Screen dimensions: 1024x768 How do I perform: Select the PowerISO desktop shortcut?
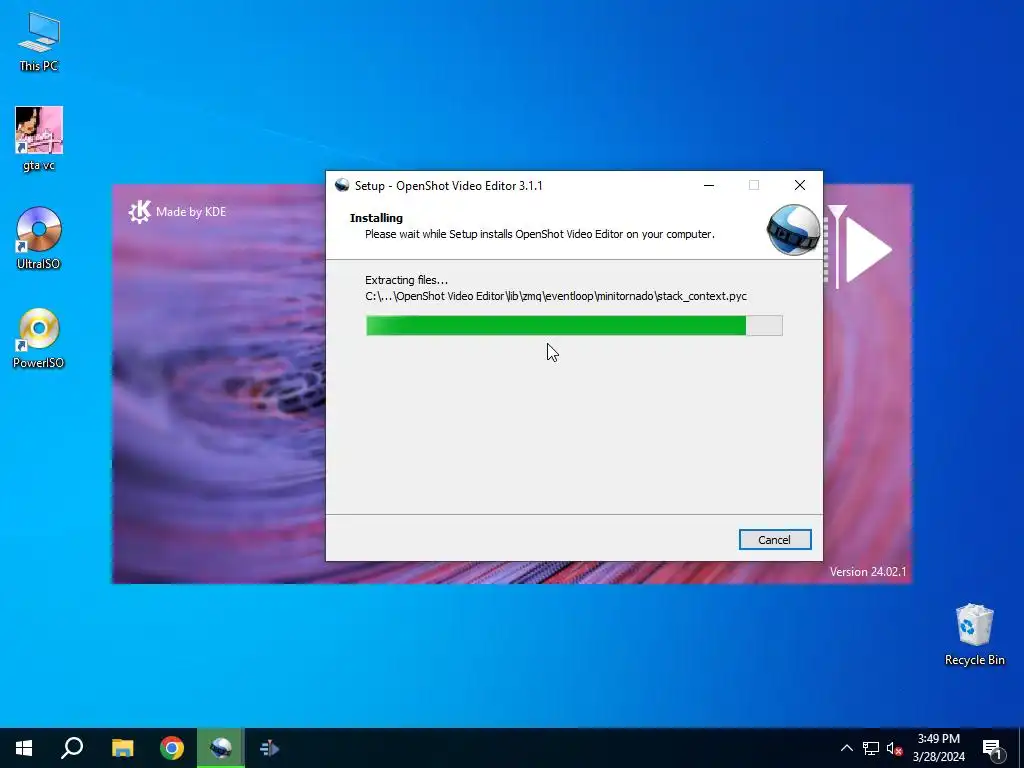pos(39,338)
